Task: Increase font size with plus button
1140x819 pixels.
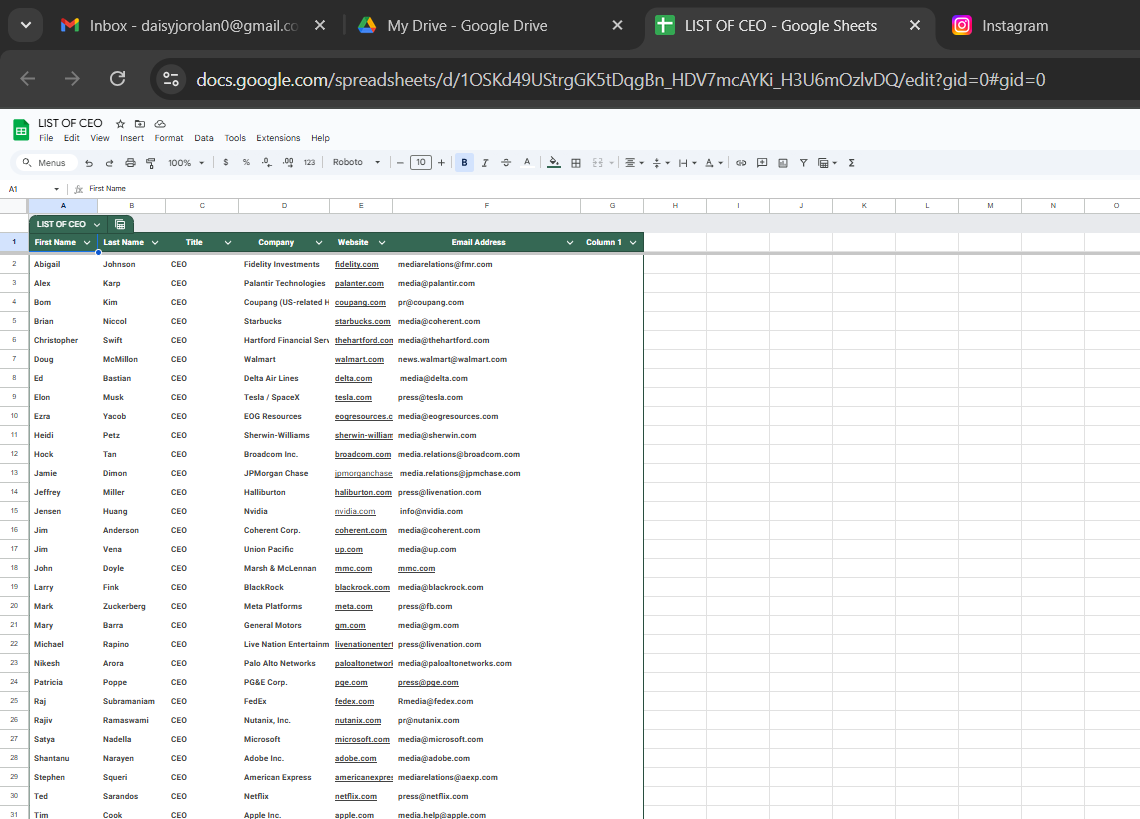Action: (x=441, y=163)
